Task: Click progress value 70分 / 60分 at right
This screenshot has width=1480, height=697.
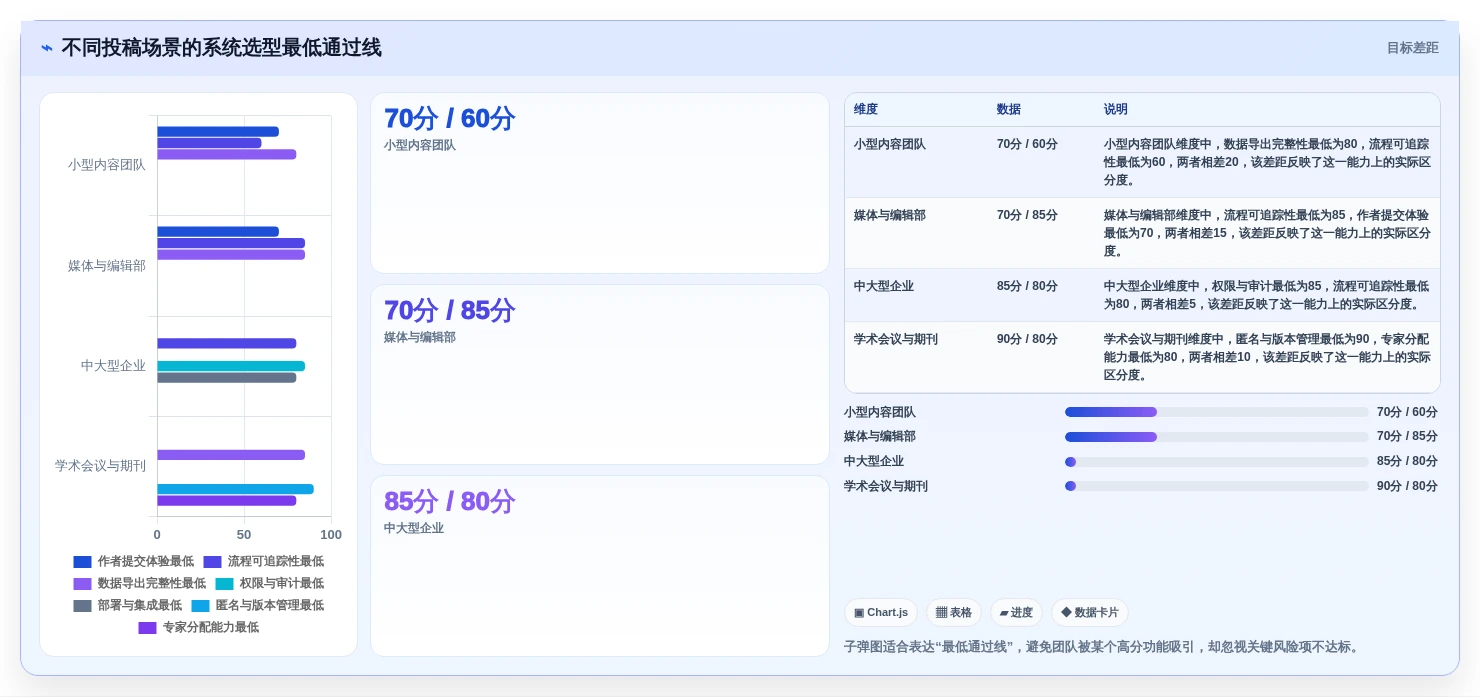Action: [x=1407, y=412]
